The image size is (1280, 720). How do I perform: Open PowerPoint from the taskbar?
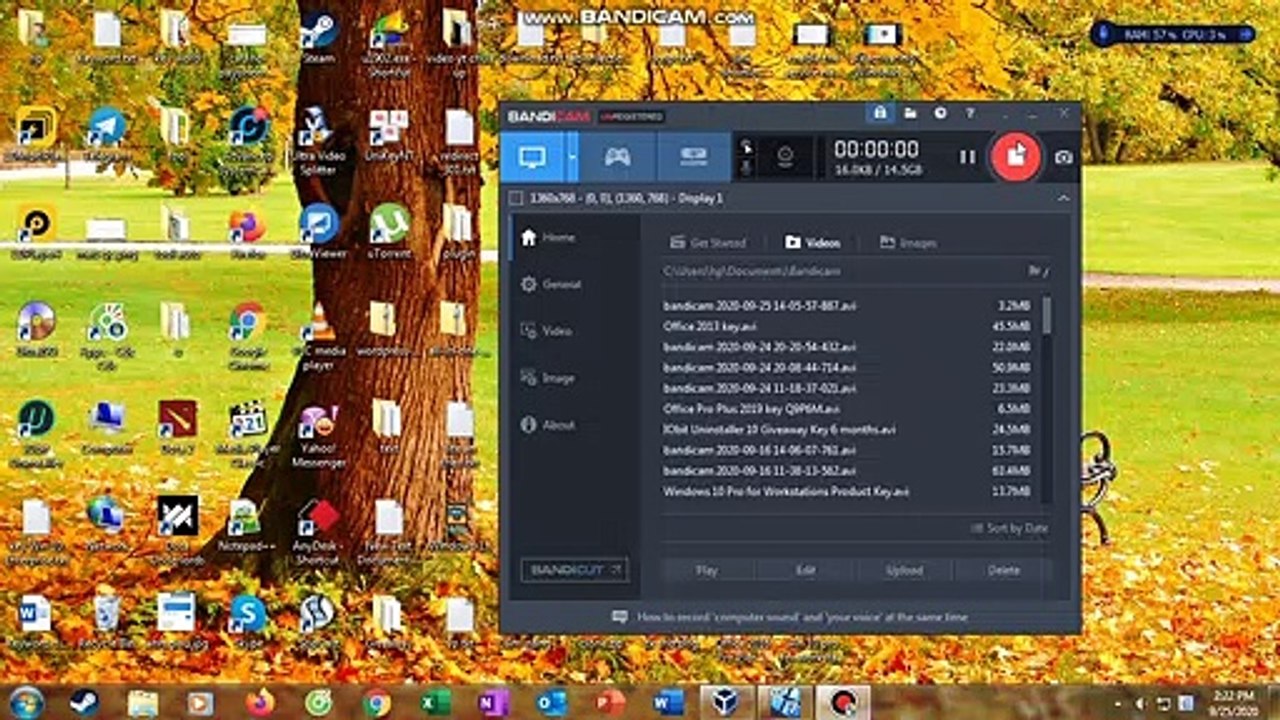tap(610, 702)
